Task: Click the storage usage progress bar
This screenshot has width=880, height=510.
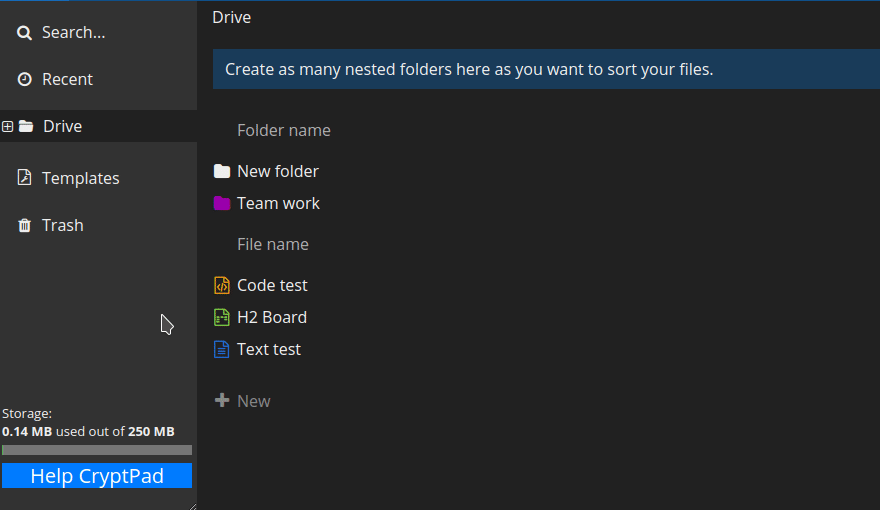Action: [x=97, y=450]
